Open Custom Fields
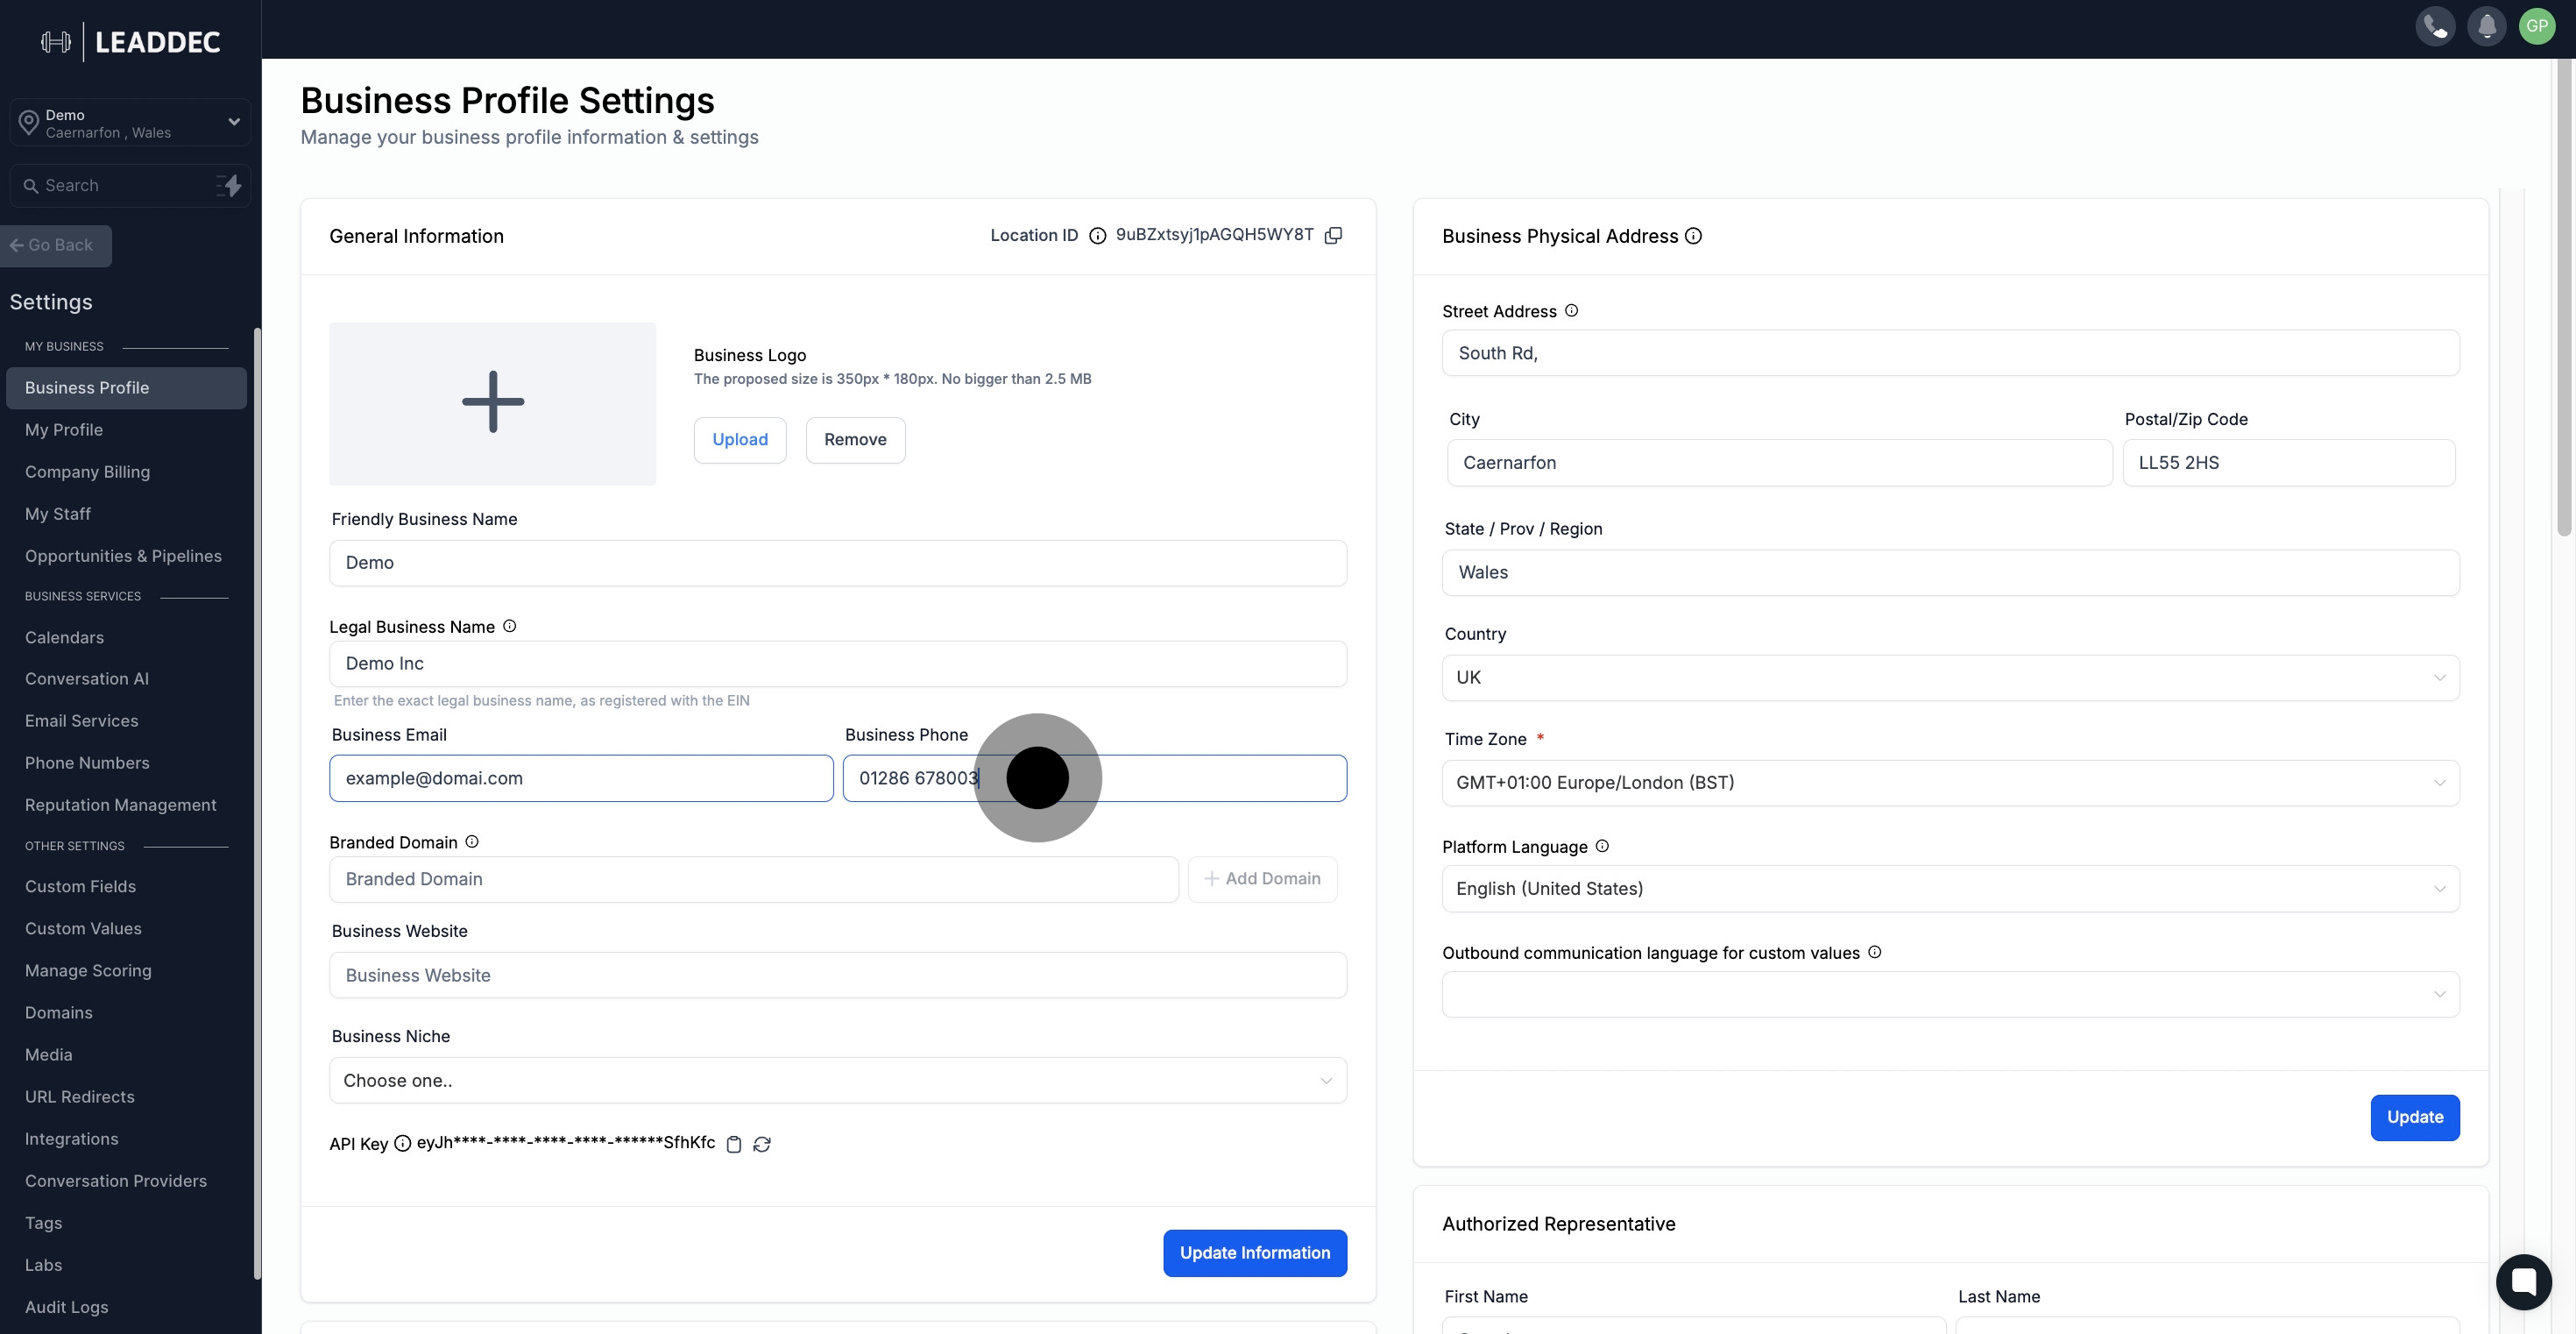2576x1334 pixels. (x=80, y=887)
